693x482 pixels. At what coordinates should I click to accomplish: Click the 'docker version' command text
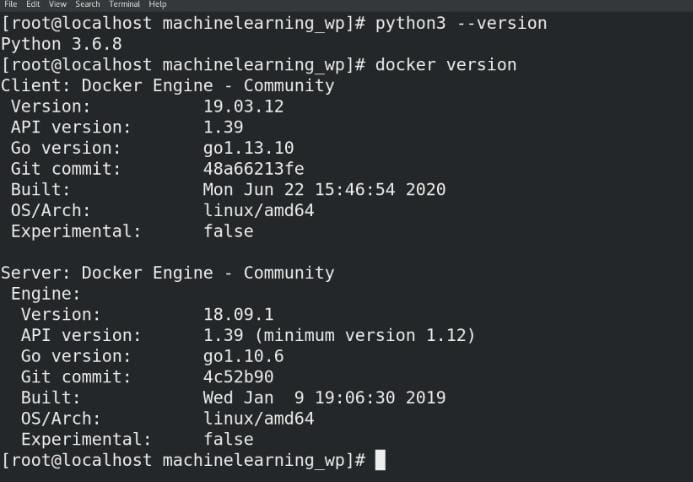coord(446,65)
